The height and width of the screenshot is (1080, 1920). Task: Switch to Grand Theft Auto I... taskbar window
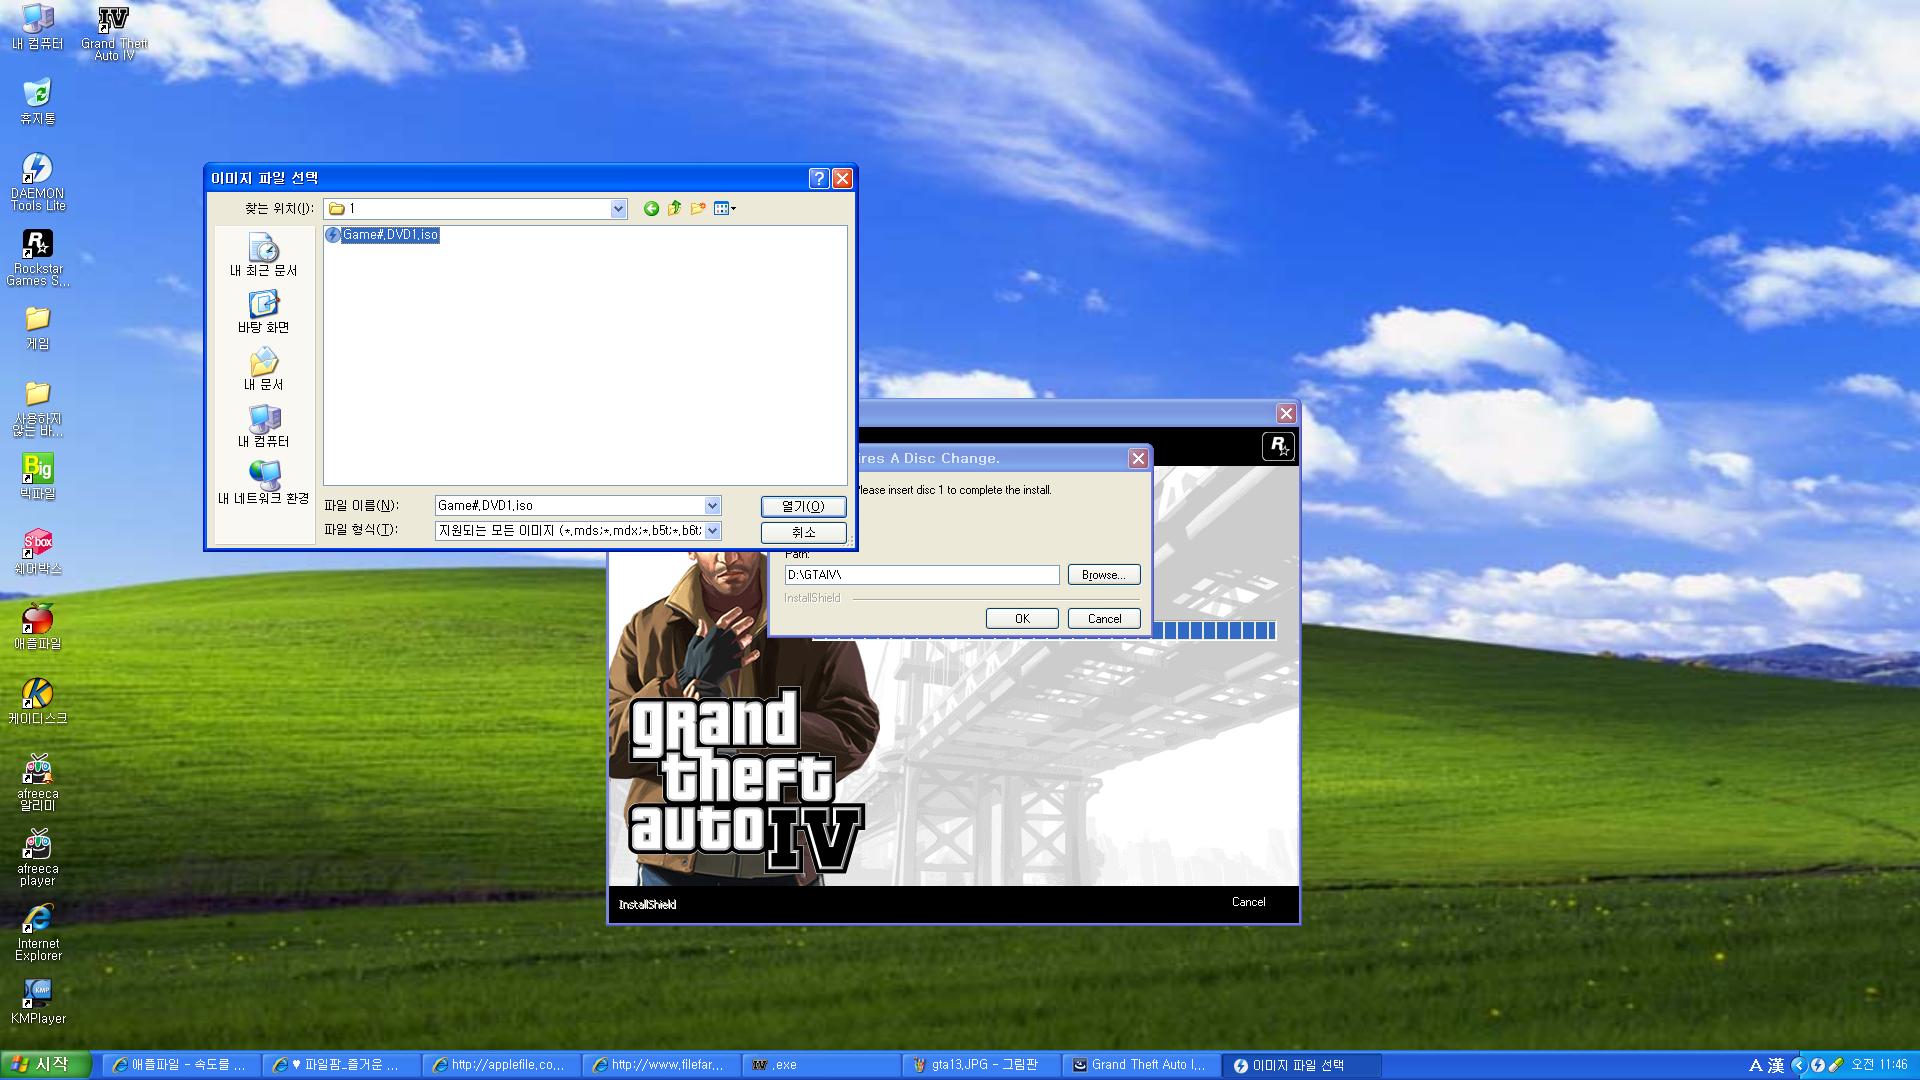[x=1141, y=1065]
